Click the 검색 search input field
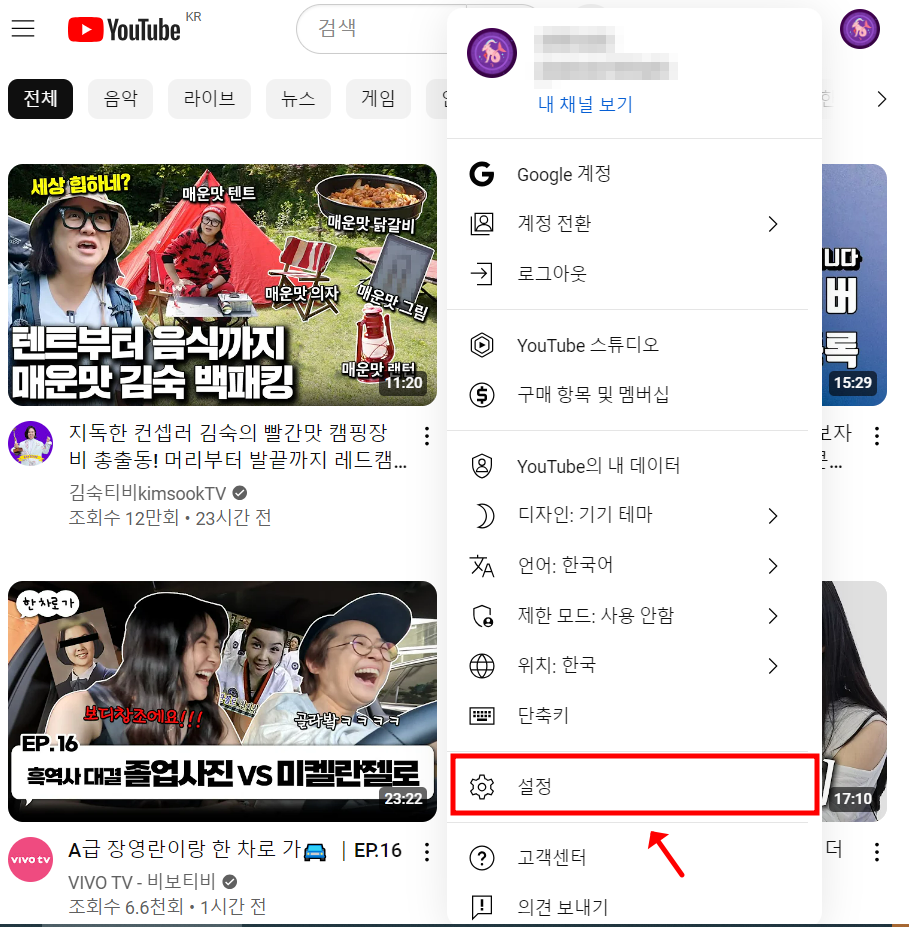The image size is (909, 927). (x=370, y=29)
